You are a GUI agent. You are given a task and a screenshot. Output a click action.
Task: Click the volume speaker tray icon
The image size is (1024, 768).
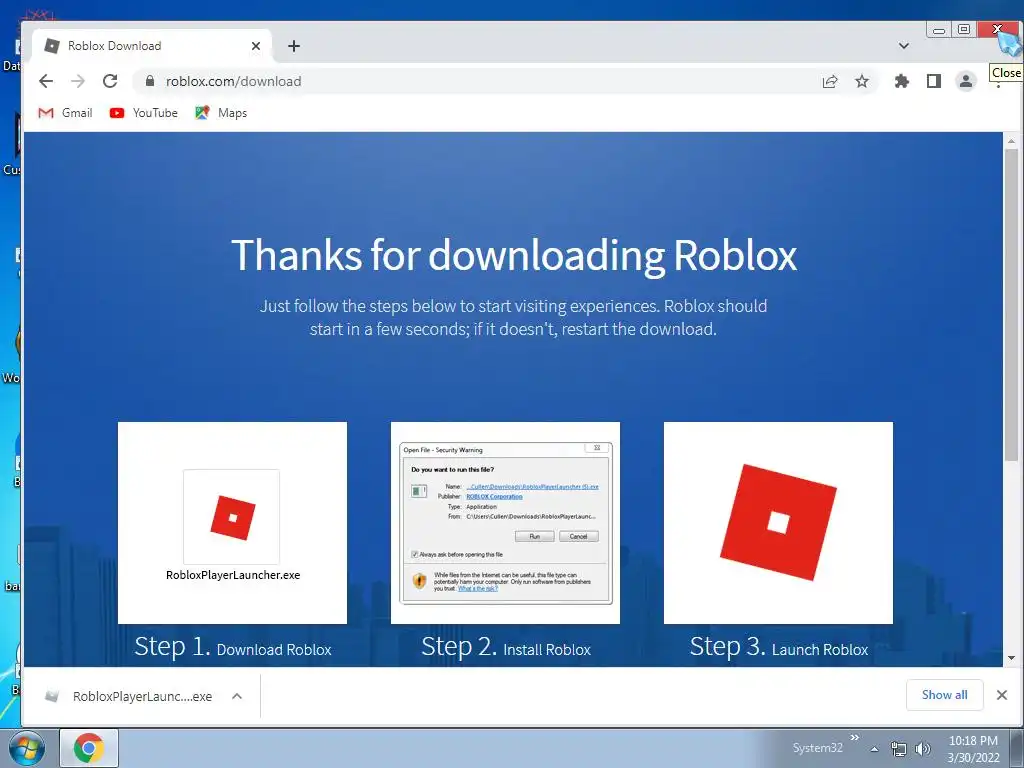922,749
